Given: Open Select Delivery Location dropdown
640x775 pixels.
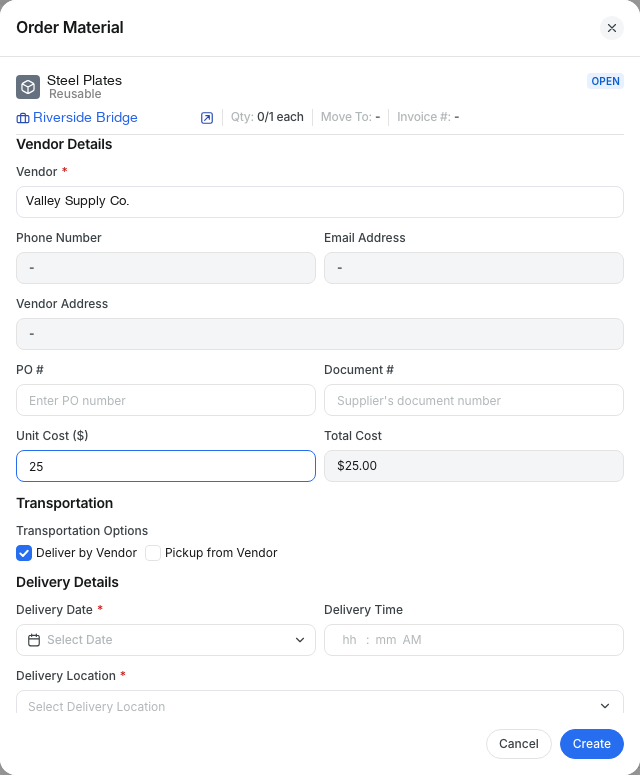Looking at the screenshot, I should point(320,702).
